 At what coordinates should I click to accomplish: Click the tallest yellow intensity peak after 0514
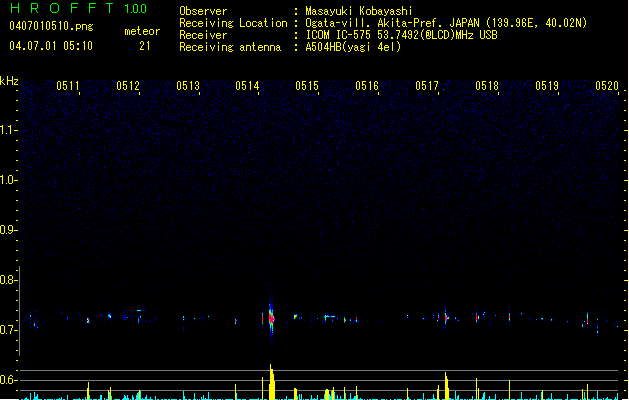(x=272, y=382)
